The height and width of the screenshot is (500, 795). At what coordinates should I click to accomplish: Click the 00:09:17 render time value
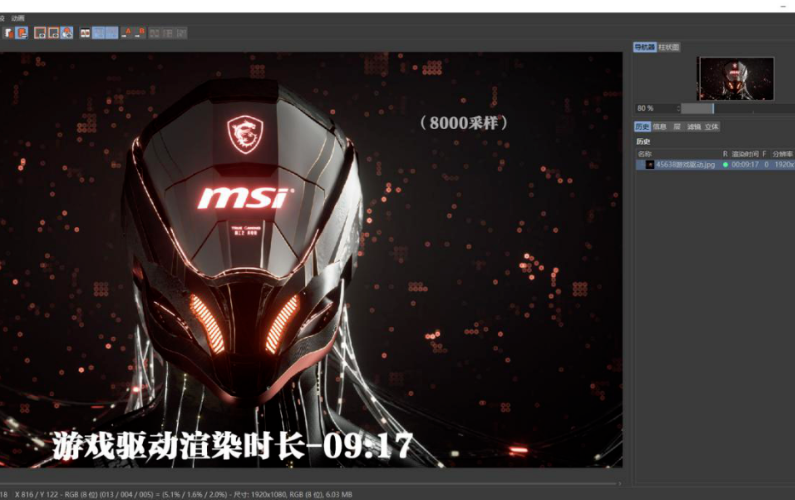point(745,165)
